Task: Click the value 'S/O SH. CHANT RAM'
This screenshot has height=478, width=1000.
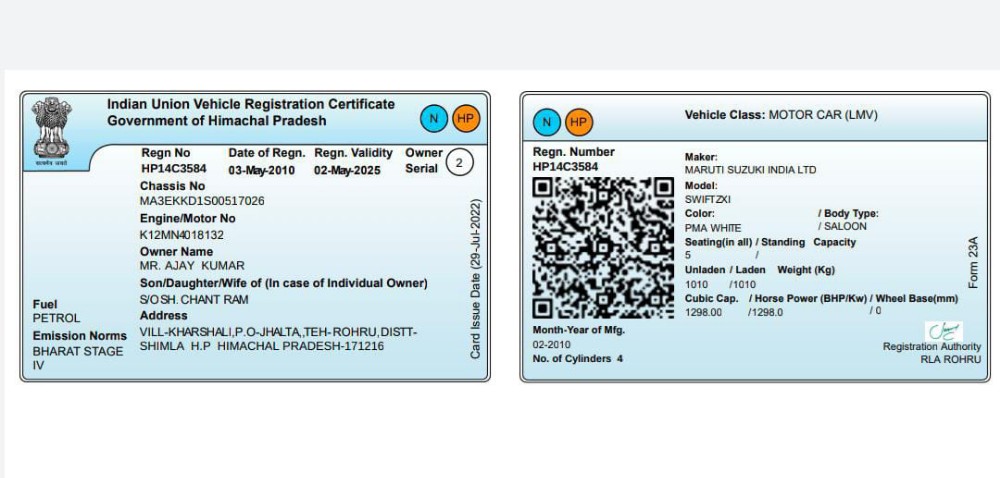Action: [194, 300]
